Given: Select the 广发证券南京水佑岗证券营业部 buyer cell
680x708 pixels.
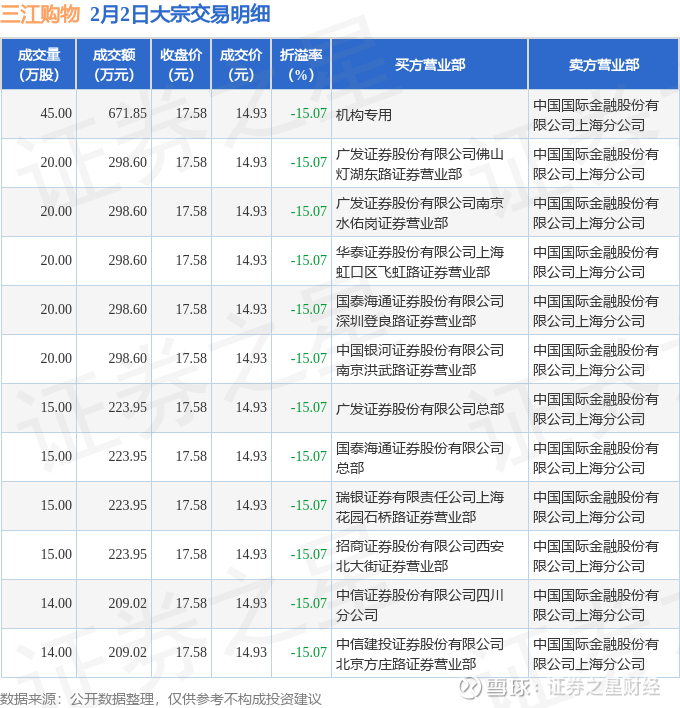Looking at the screenshot, I should [430, 212].
